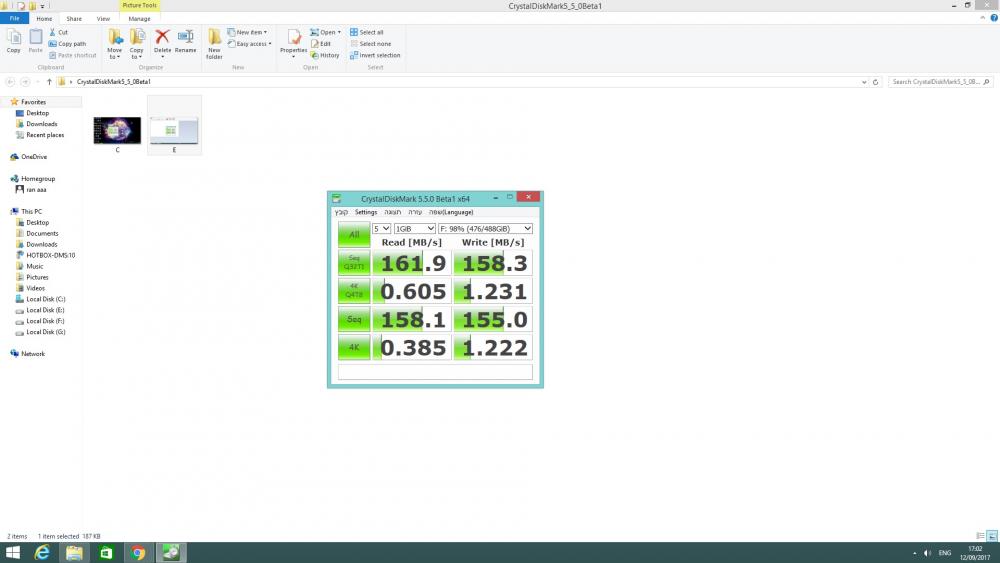Click the Copy icon in the ribbon
Image resolution: width=1000 pixels, height=563 pixels.
tap(13, 41)
